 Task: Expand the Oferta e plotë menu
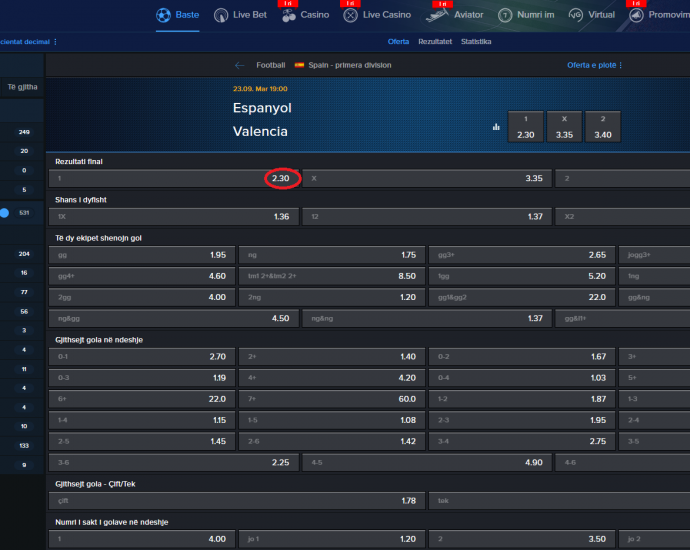click(595, 65)
